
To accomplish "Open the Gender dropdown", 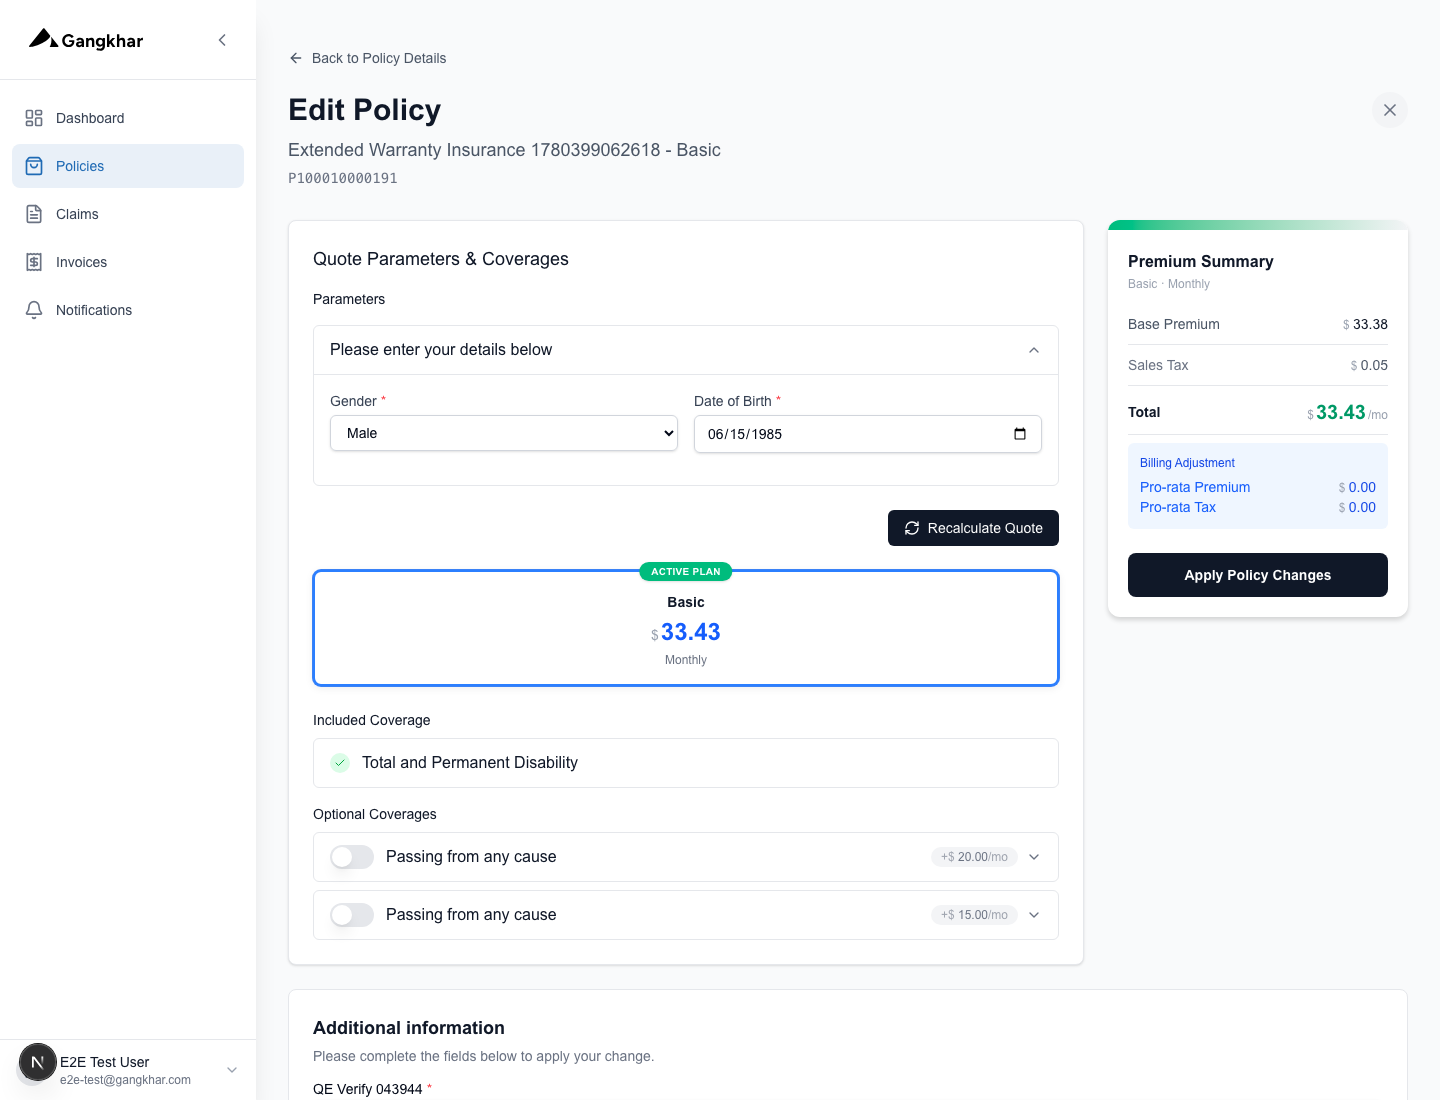I will pos(504,433).
